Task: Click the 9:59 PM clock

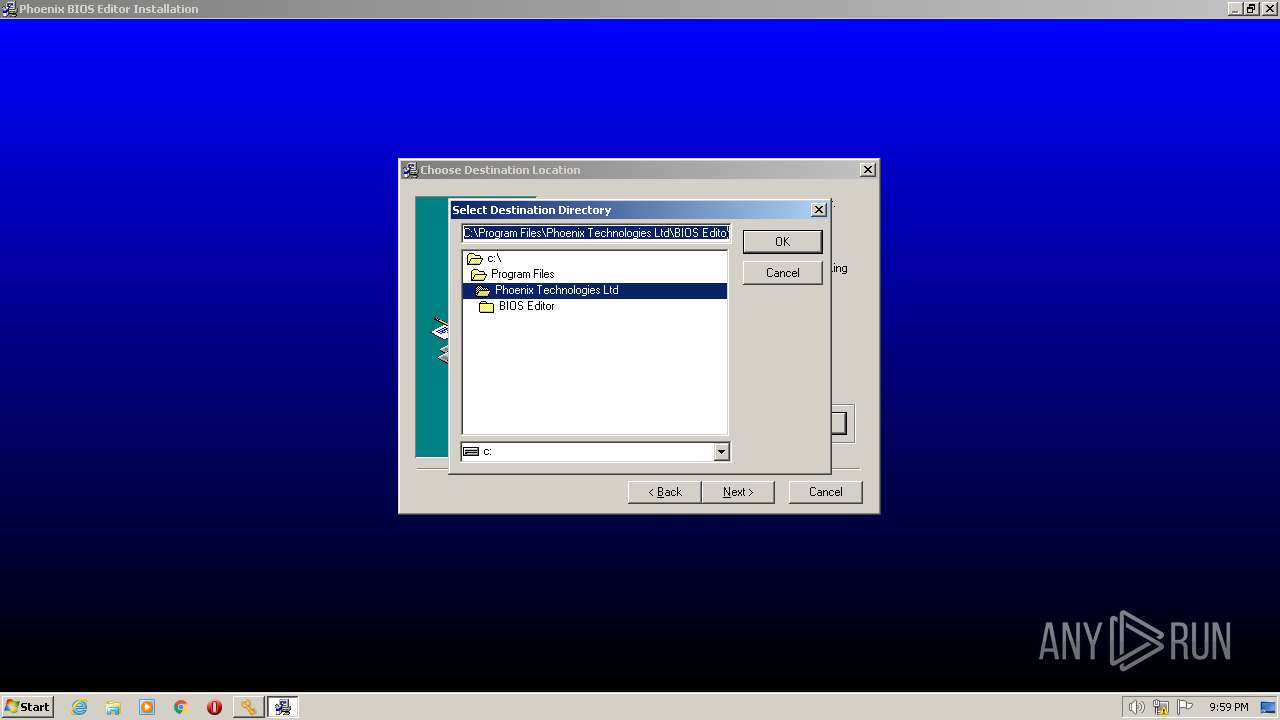Action: (x=1228, y=707)
